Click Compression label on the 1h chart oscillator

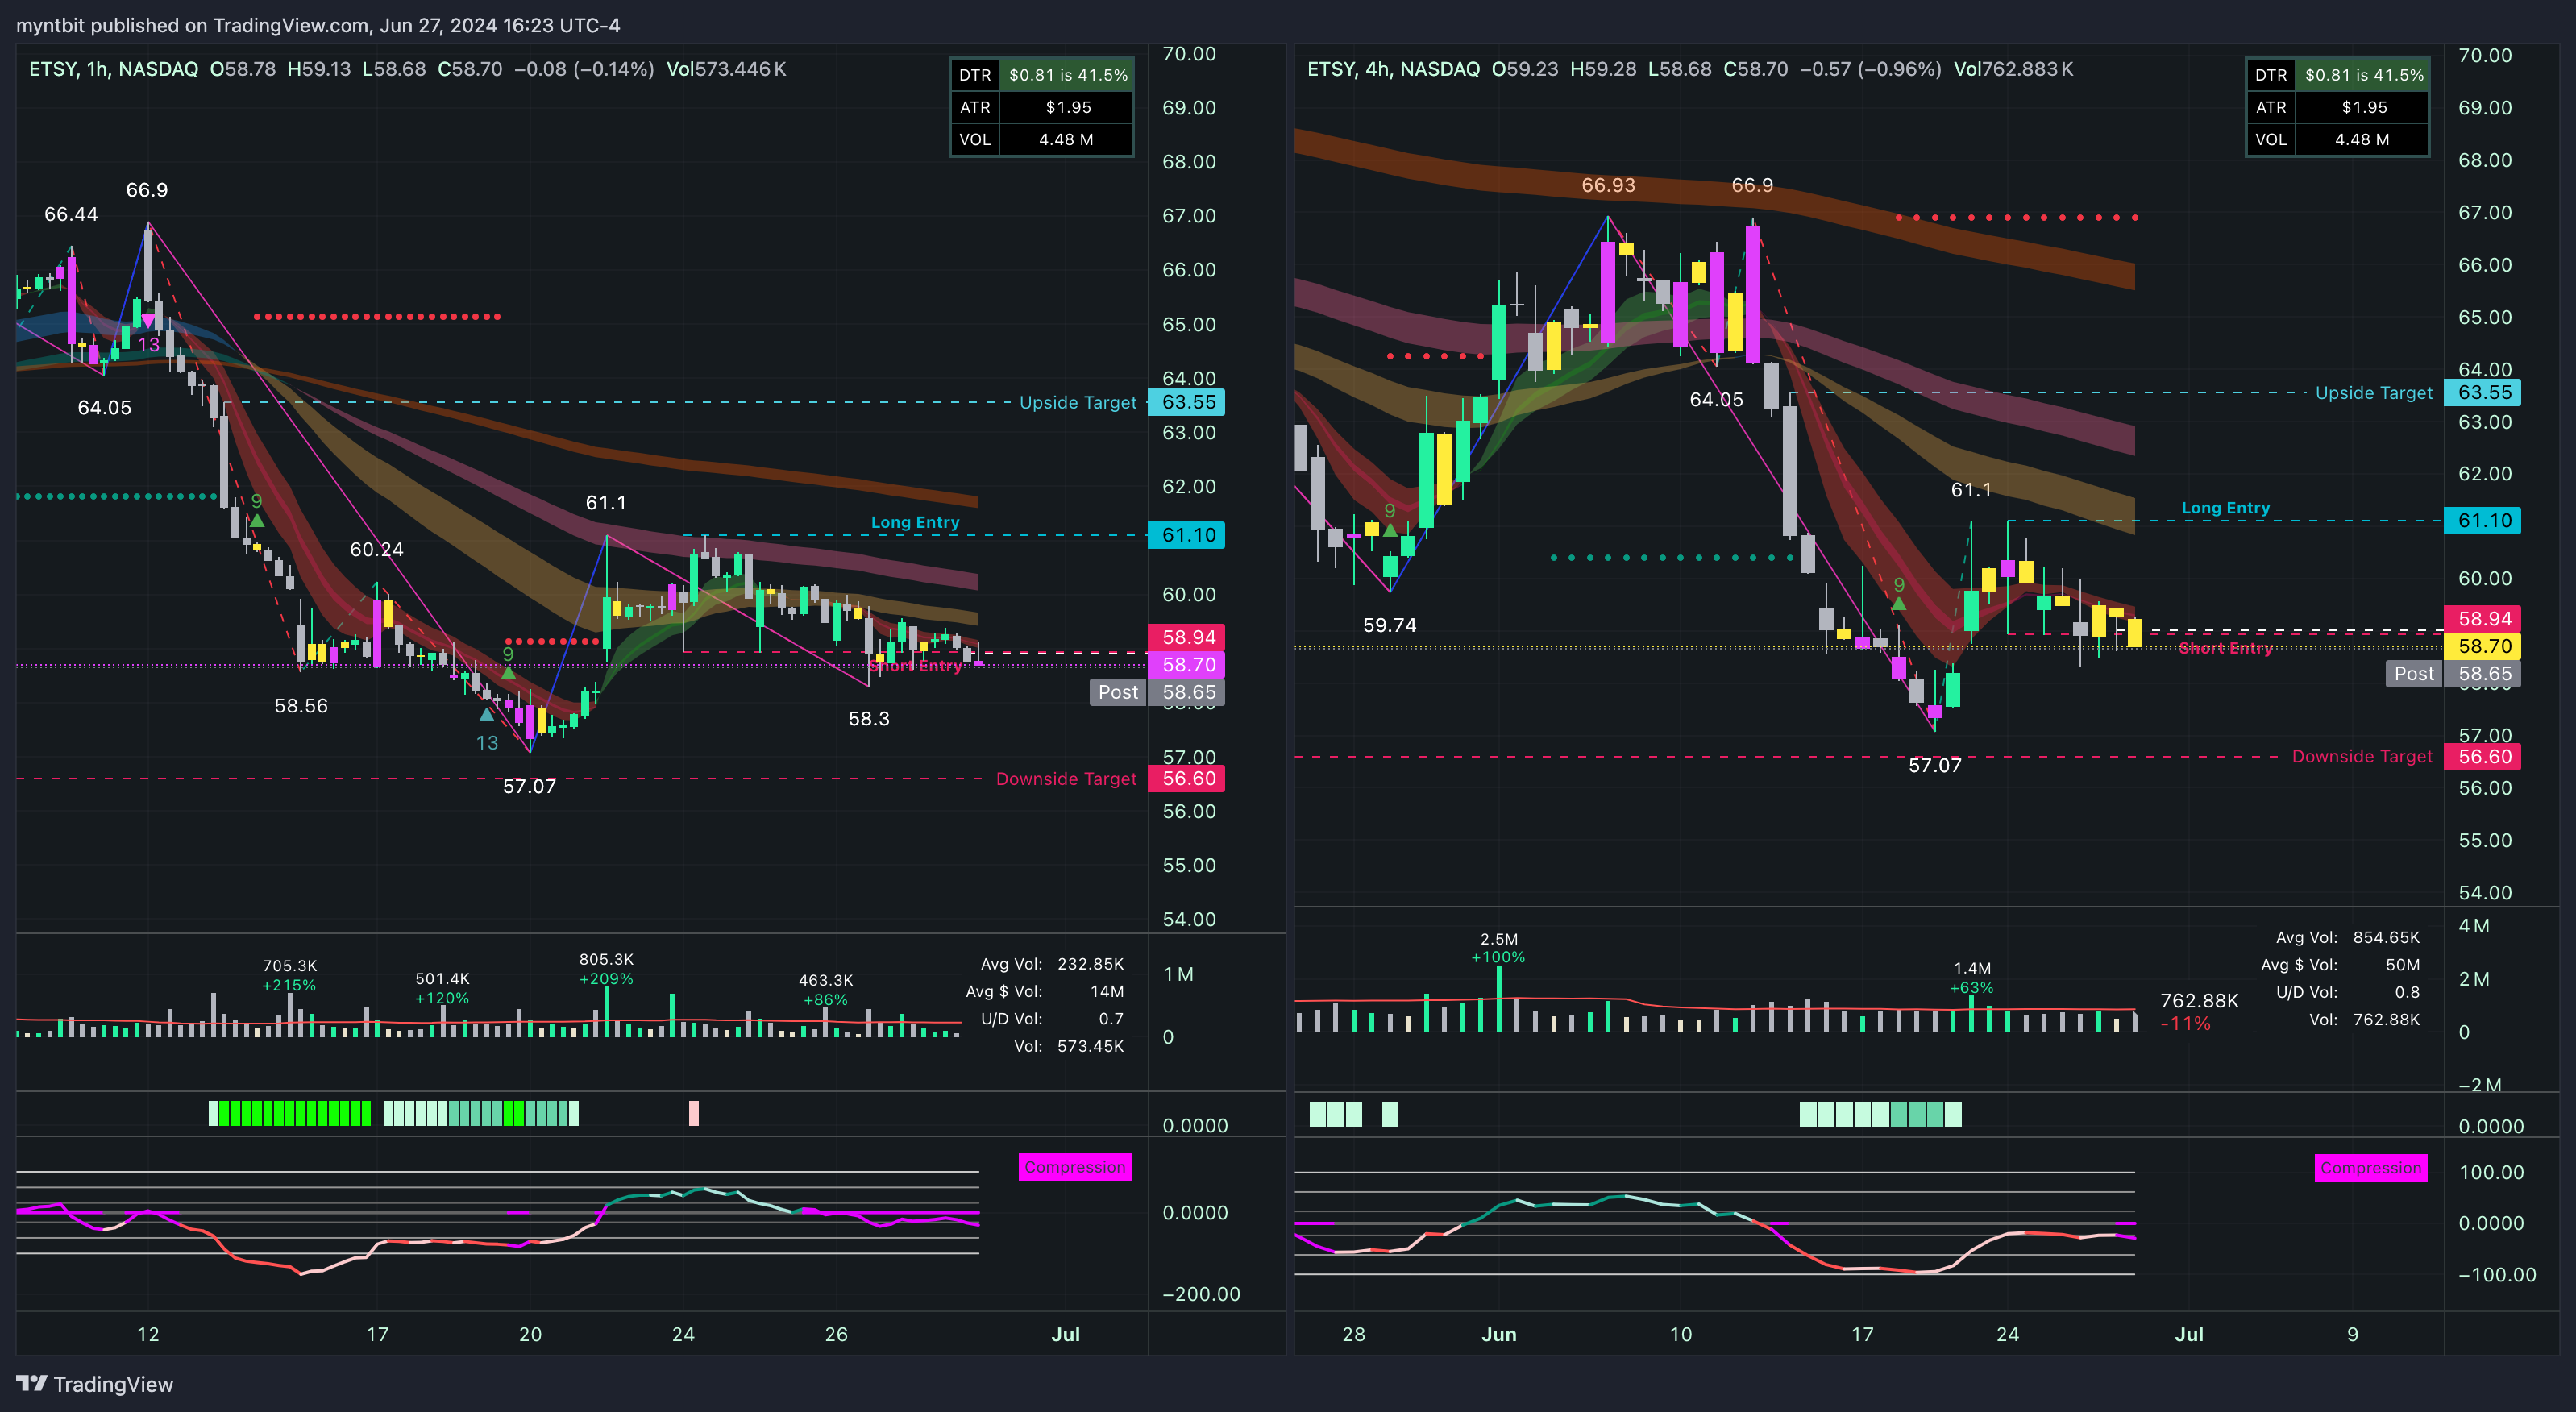1075,1167
